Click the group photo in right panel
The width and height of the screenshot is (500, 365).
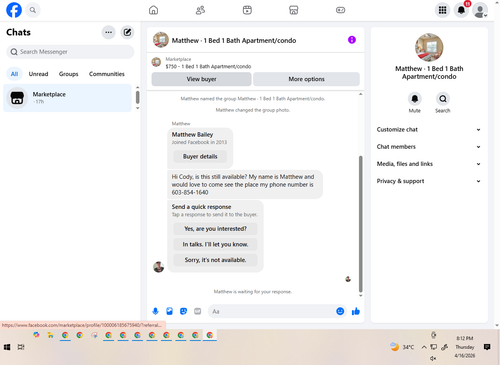pos(429,47)
